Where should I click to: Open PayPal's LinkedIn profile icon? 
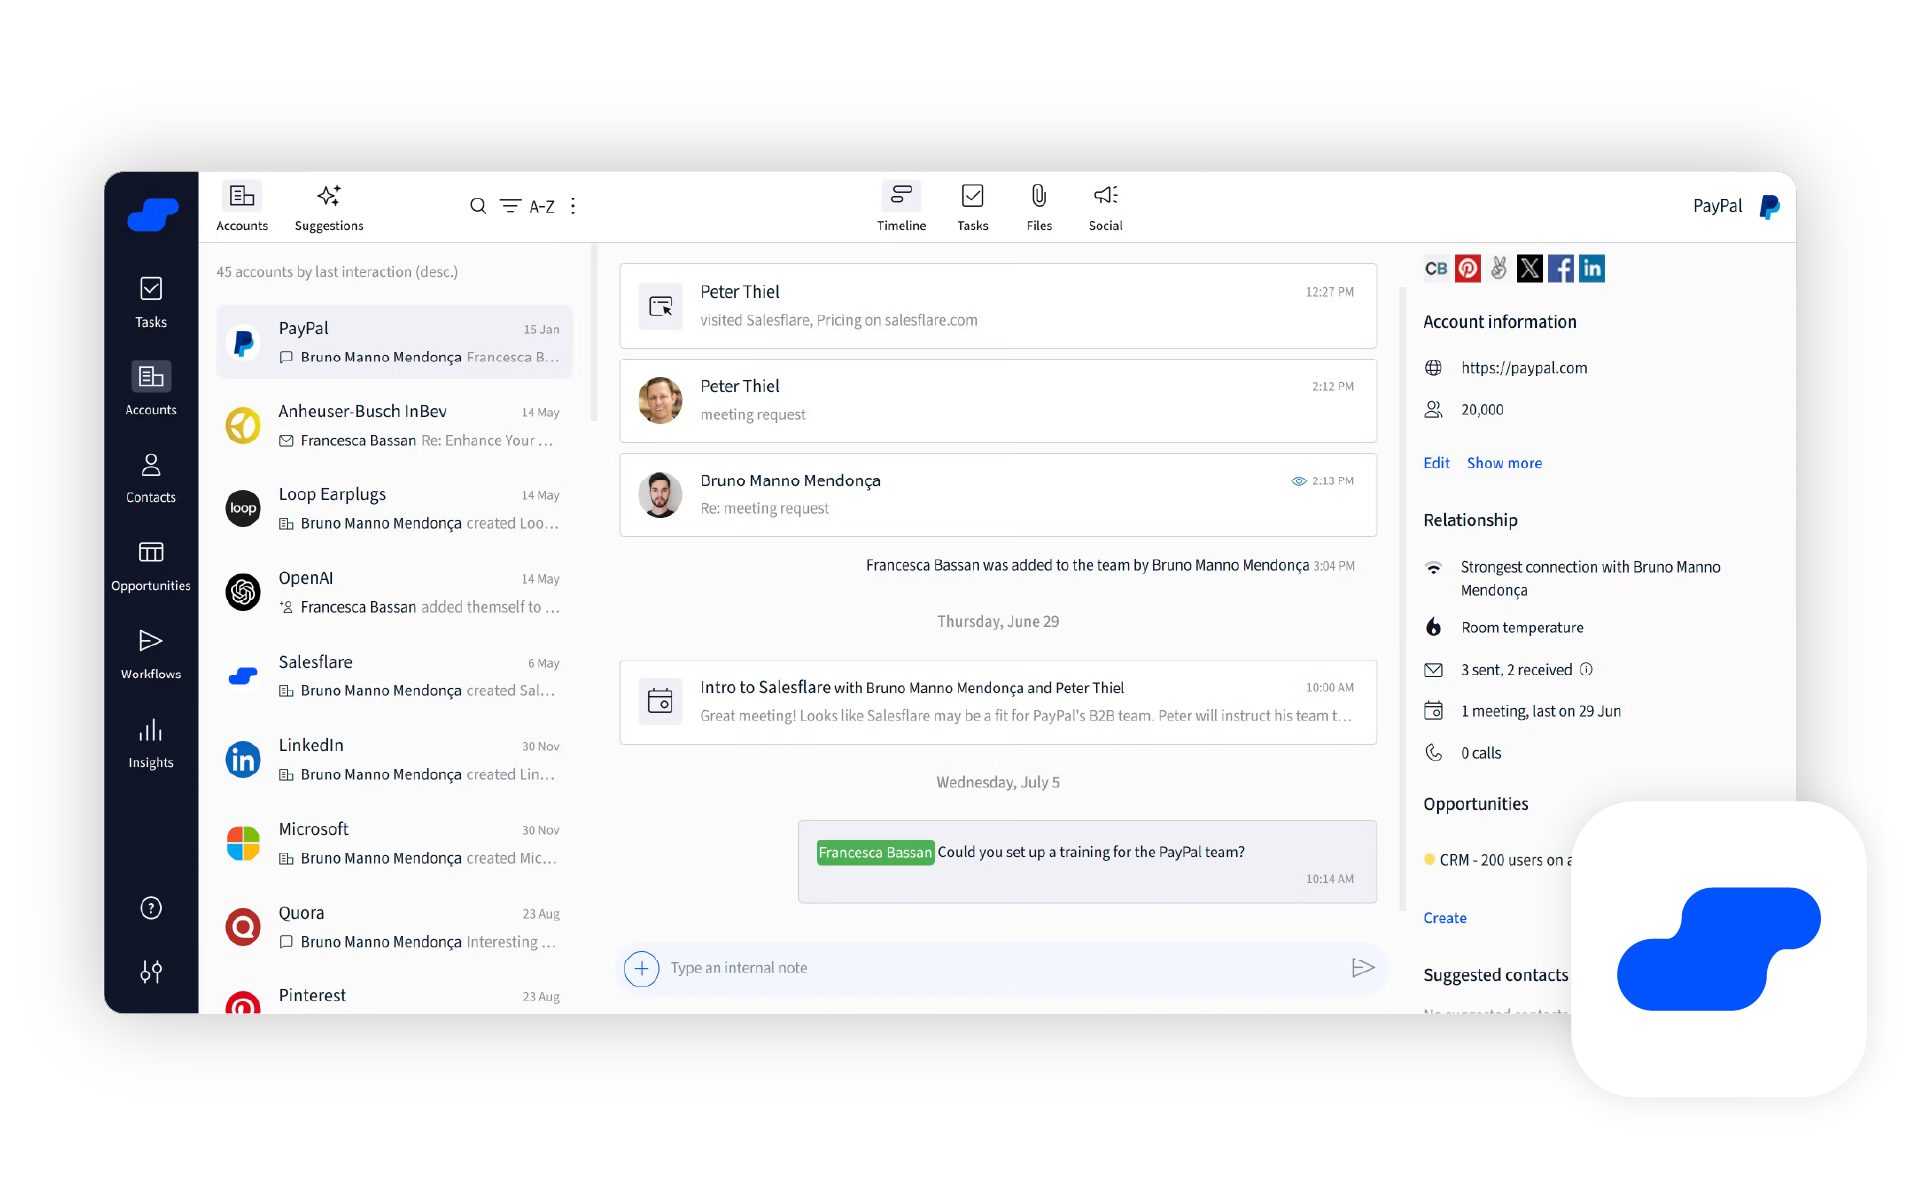[1592, 268]
